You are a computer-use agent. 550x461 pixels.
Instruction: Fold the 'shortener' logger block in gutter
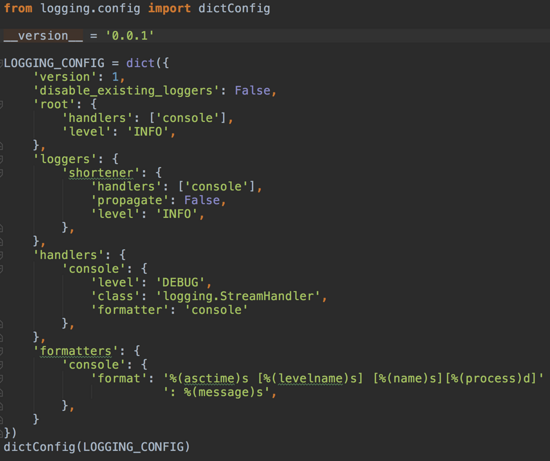[1, 173]
